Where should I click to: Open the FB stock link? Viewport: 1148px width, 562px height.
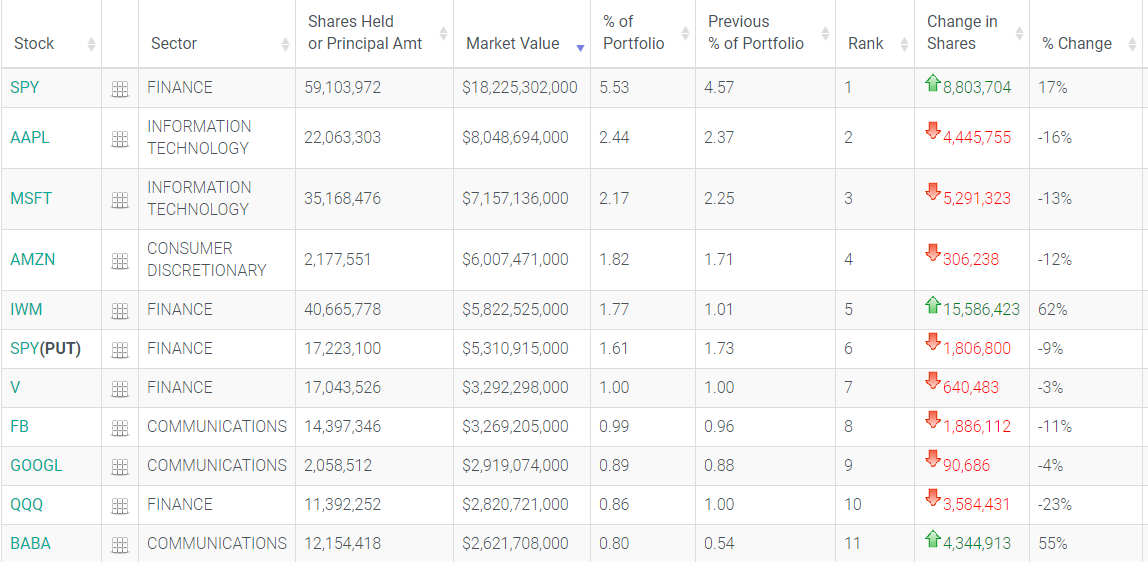pyautogui.click(x=20, y=427)
